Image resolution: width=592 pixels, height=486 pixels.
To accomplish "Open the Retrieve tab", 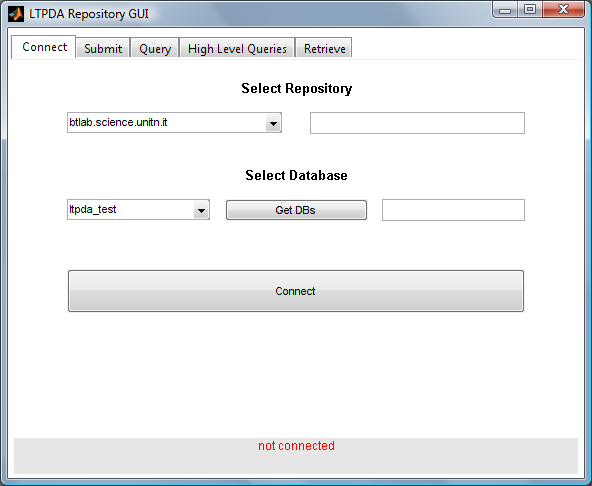I will (x=324, y=48).
